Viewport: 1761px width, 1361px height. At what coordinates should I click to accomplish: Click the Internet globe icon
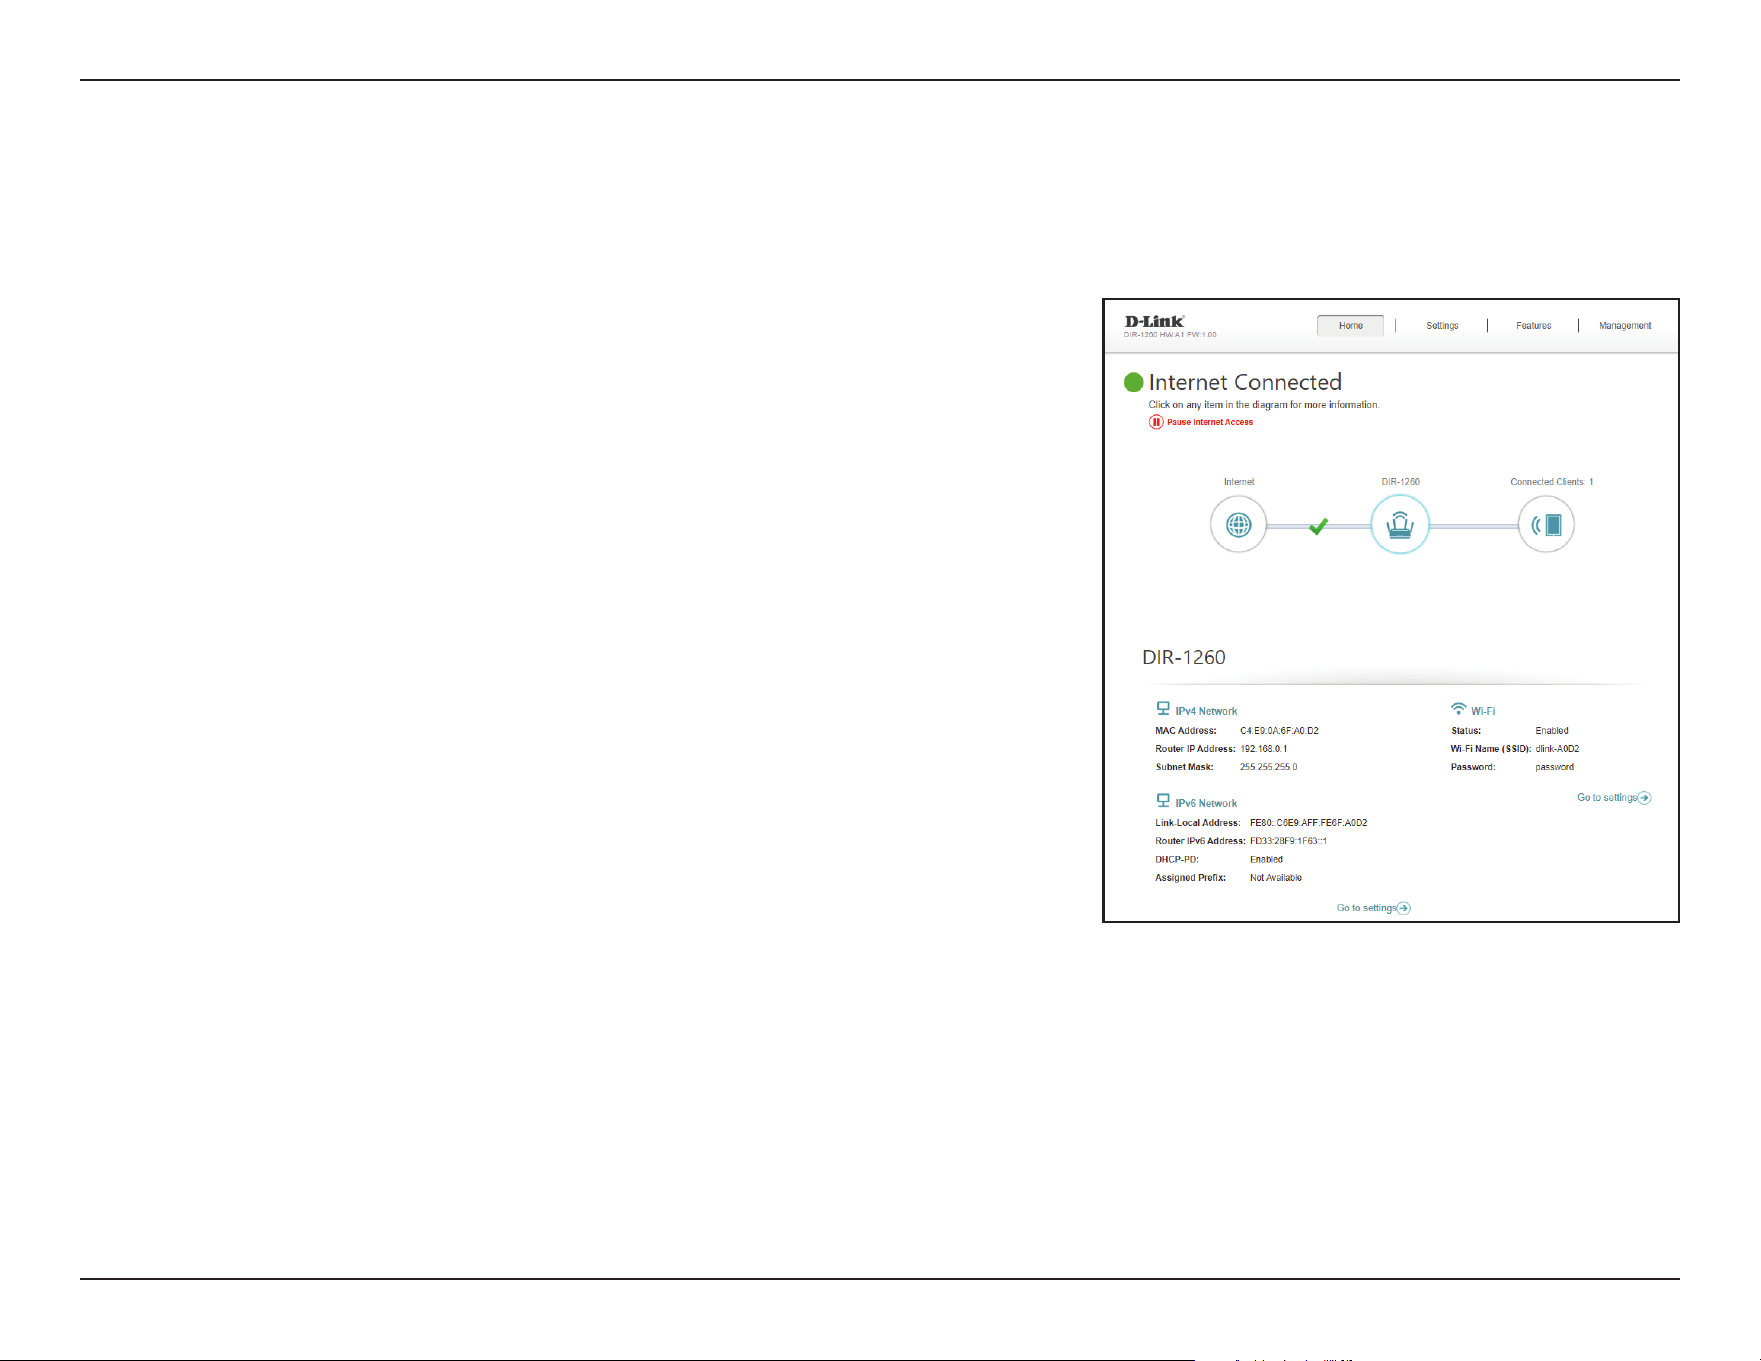coord(1238,525)
